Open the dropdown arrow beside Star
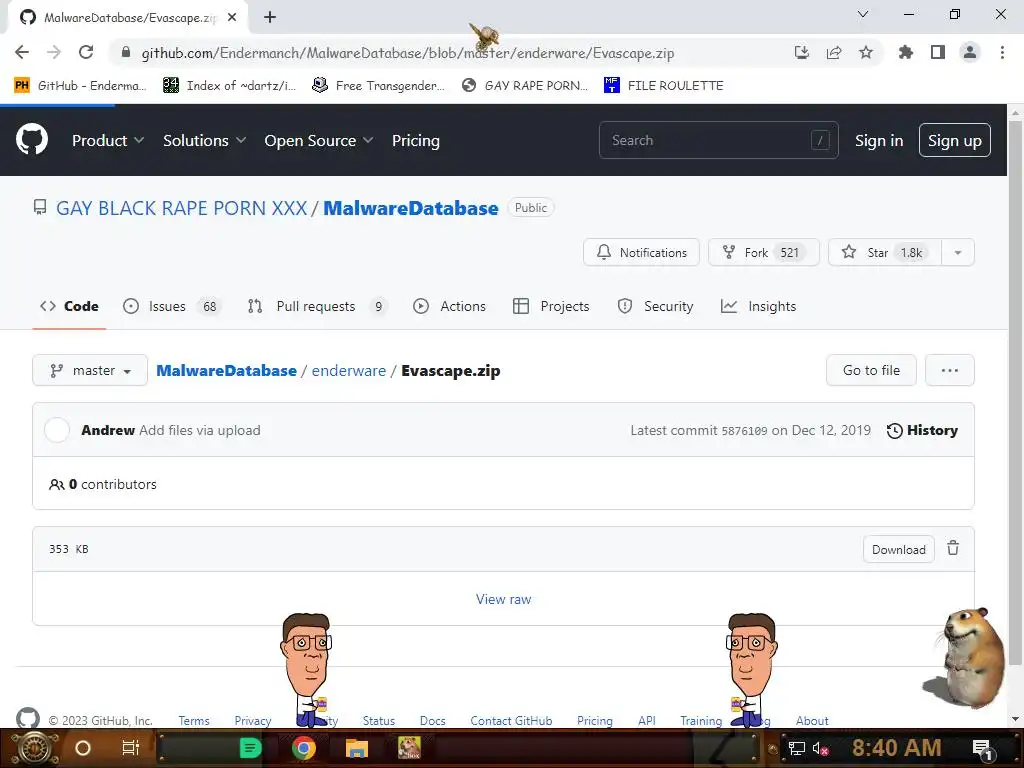The width and height of the screenshot is (1024, 768). tap(958, 252)
